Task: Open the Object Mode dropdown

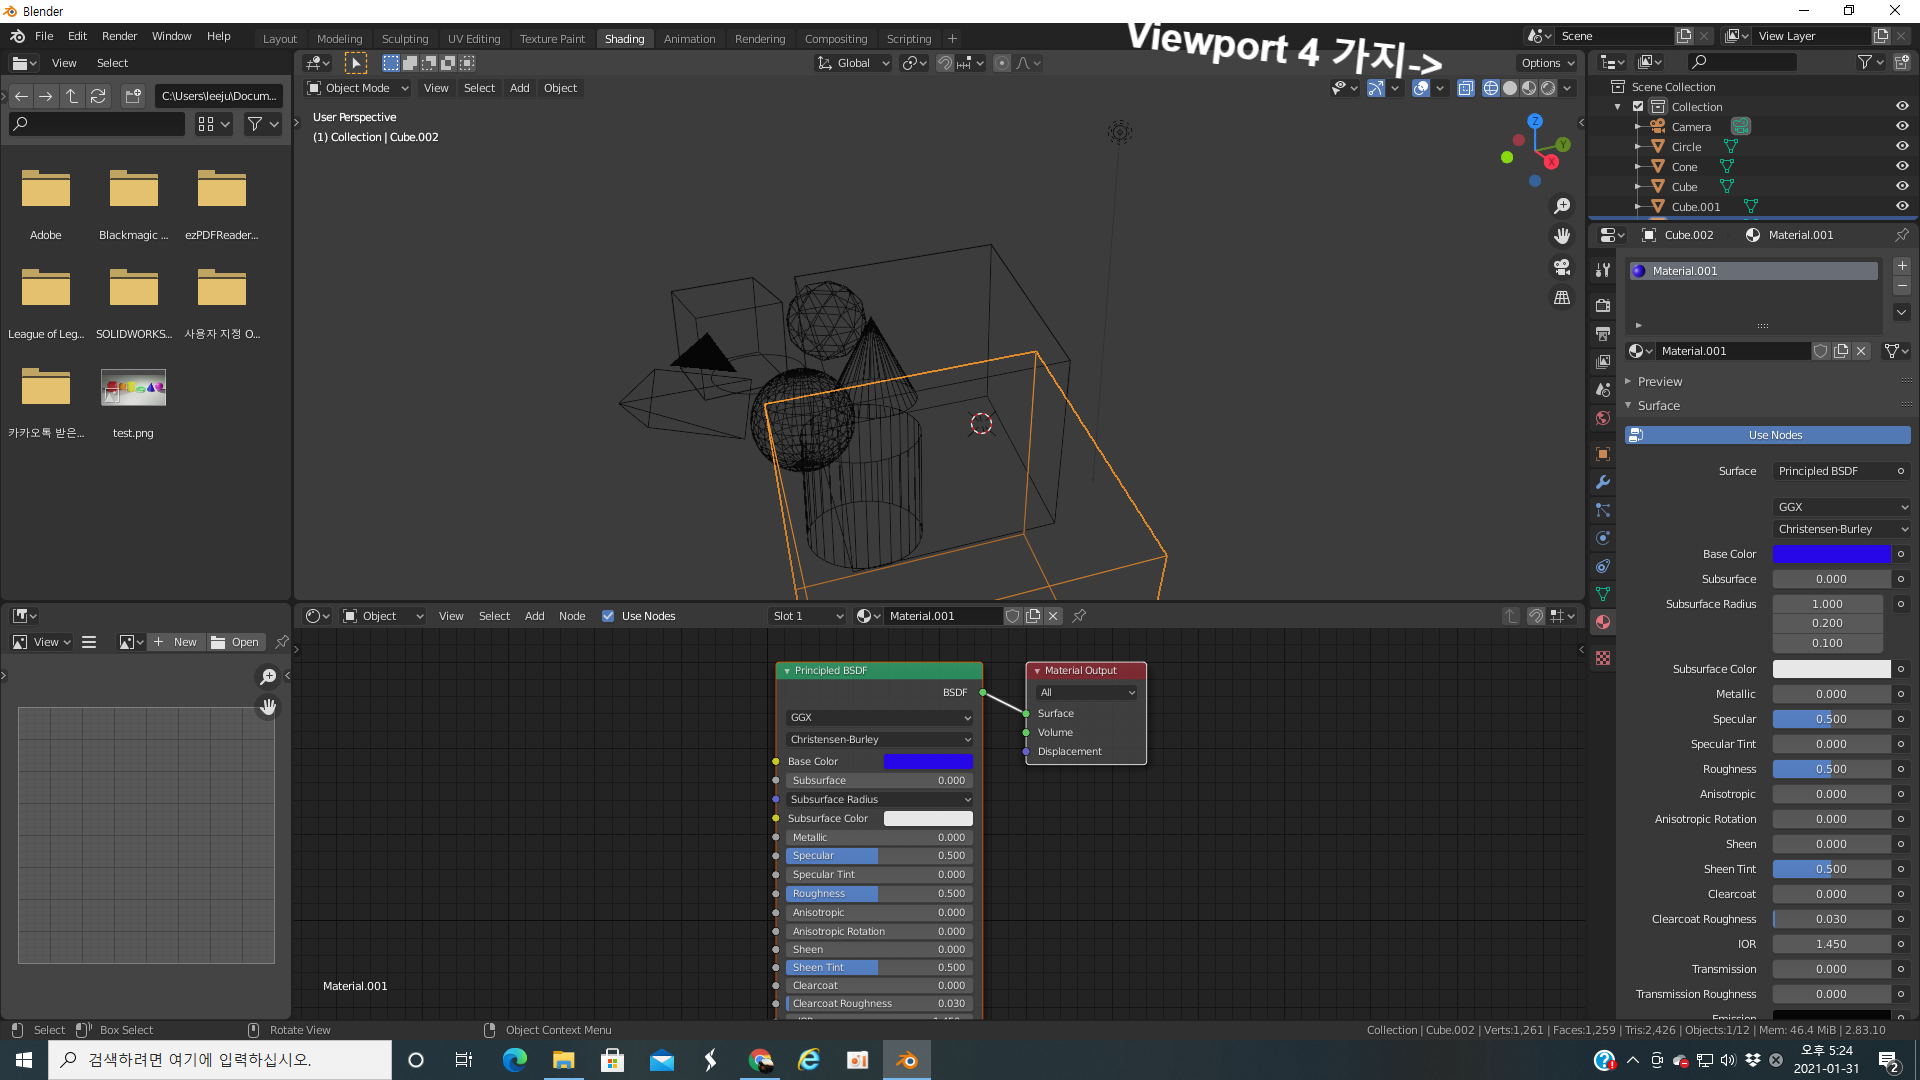Action: click(358, 88)
